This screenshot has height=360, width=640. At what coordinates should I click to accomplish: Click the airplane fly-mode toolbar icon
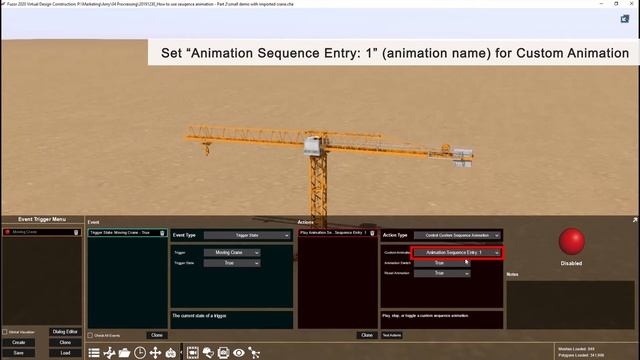109,353
